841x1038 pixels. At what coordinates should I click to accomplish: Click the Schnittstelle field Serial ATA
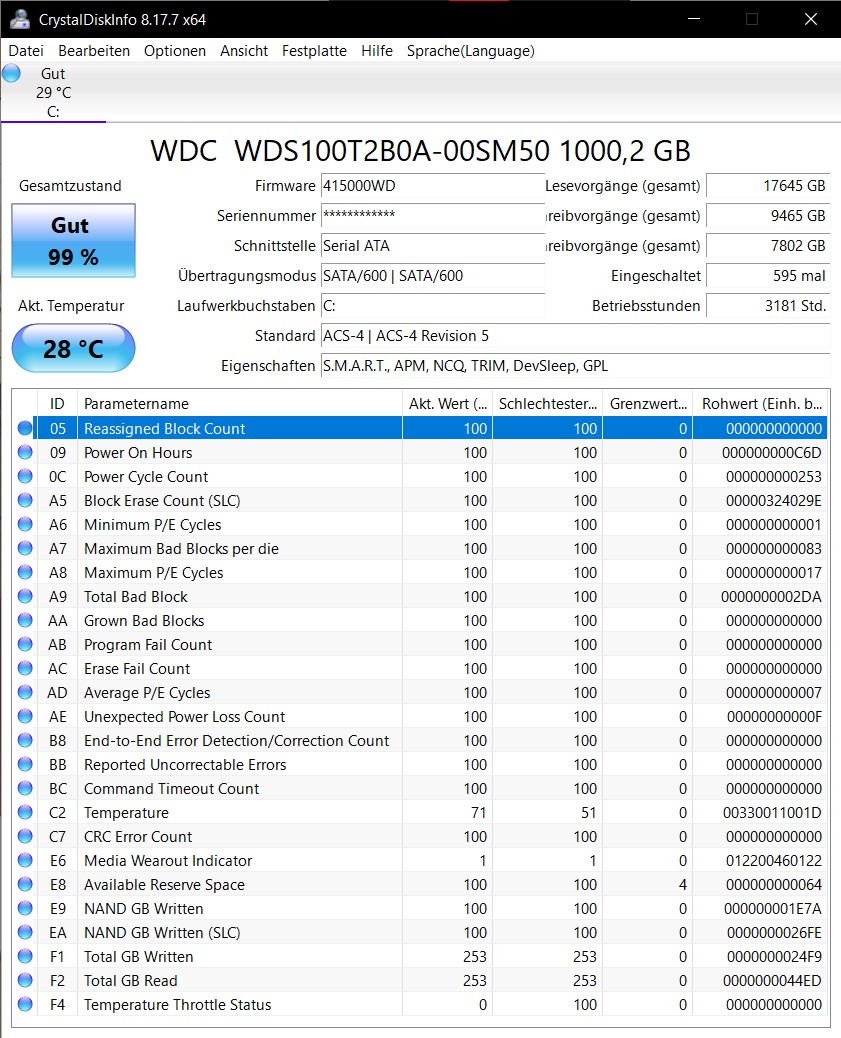[432, 246]
